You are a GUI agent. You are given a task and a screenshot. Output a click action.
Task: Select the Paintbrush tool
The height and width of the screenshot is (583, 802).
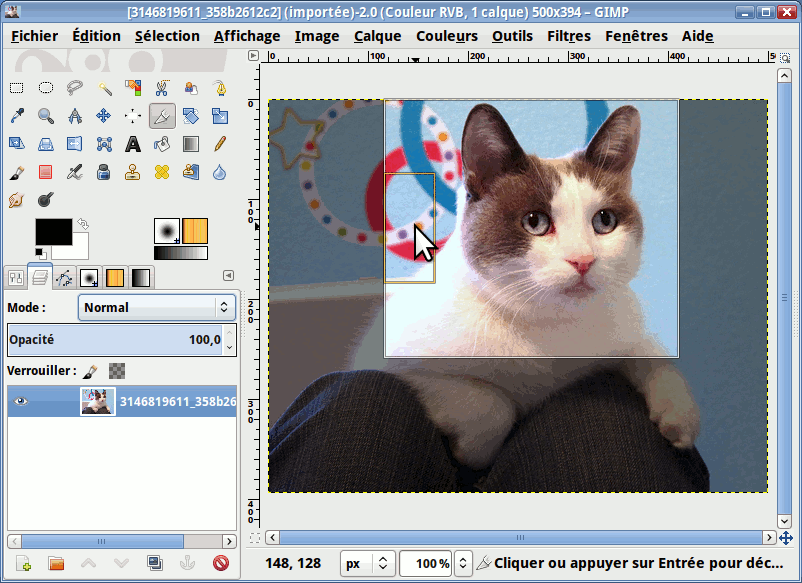[17, 172]
